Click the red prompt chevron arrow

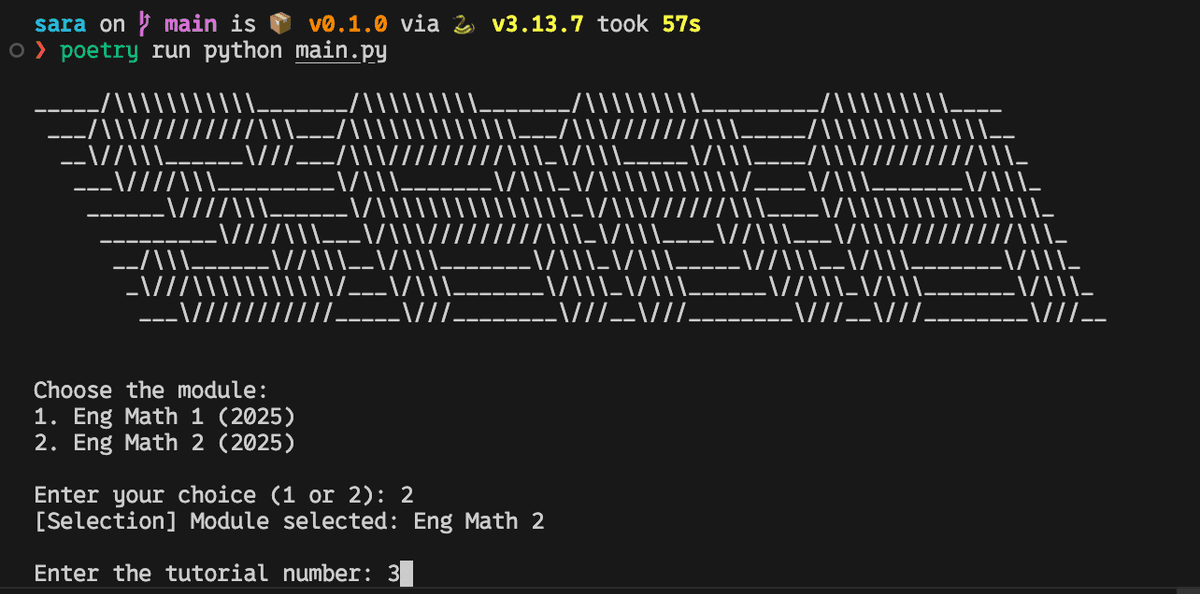point(41,50)
